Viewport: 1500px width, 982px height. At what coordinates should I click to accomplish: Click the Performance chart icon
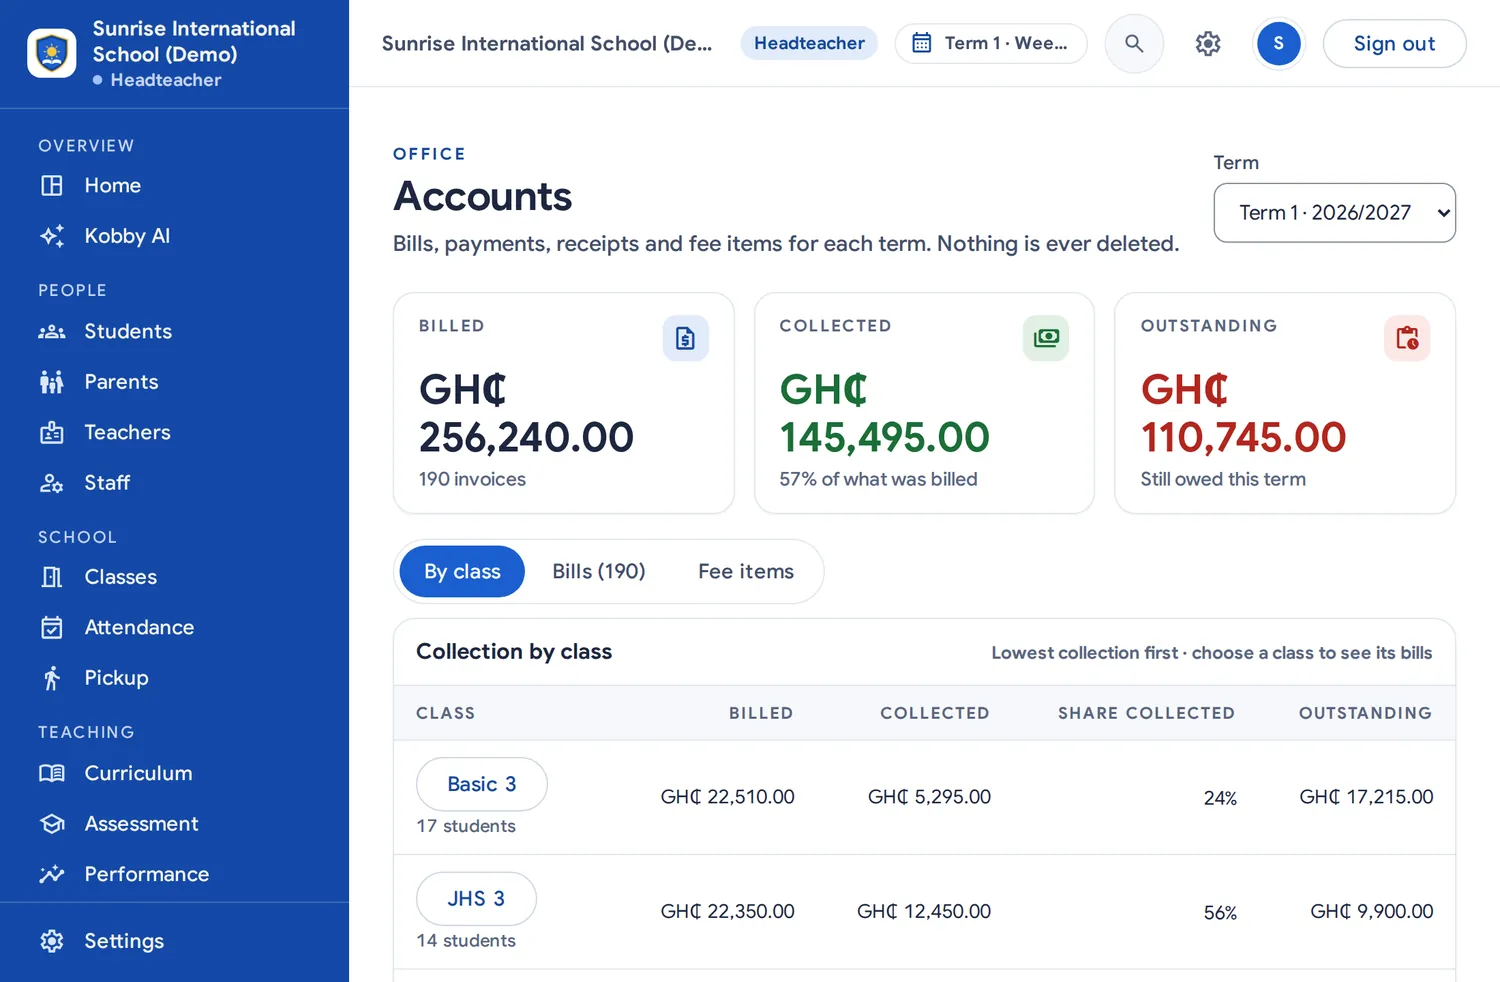point(52,874)
